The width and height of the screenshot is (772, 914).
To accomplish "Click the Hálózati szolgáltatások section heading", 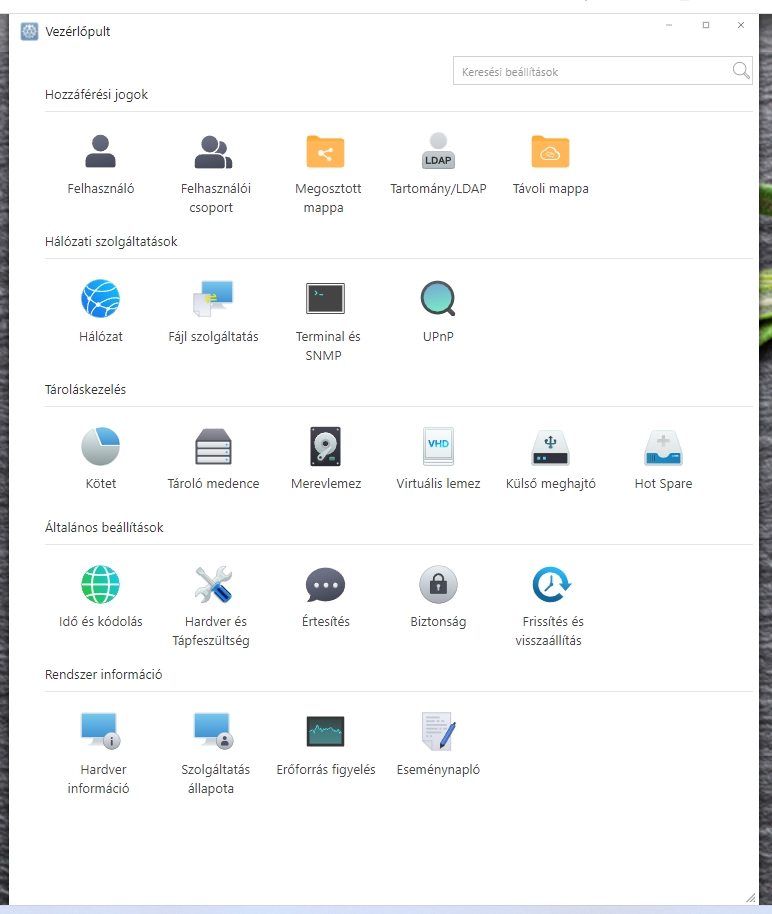I will [x=111, y=241].
